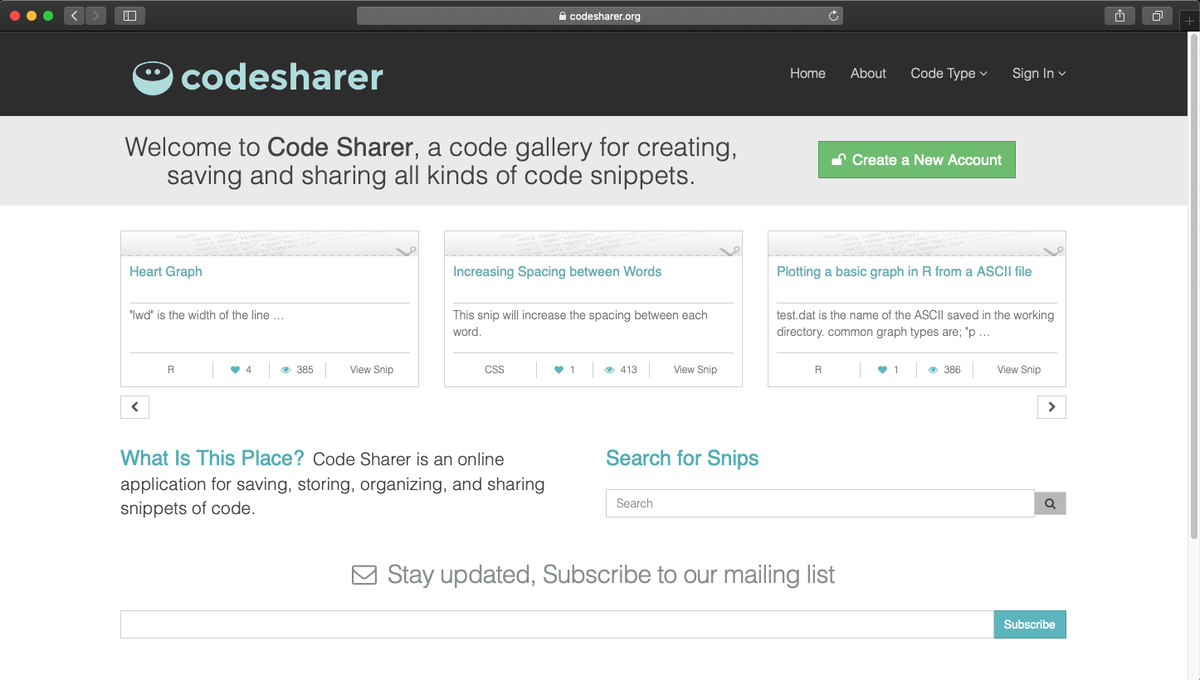Click Create a New Account button
Image resolution: width=1200 pixels, height=680 pixels.
(917, 159)
